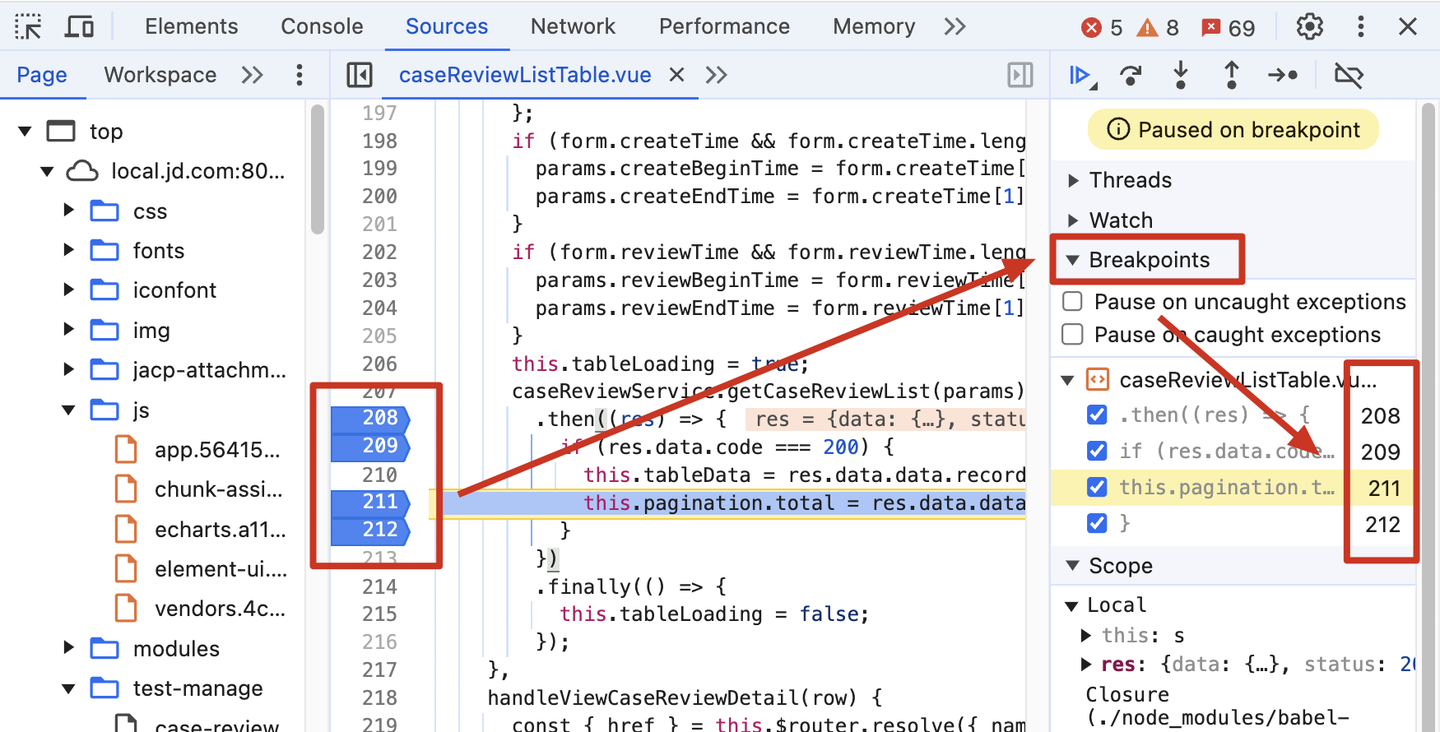The width and height of the screenshot is (1440, 732).
Task: Step over next function call
Action: [1130, 75]
